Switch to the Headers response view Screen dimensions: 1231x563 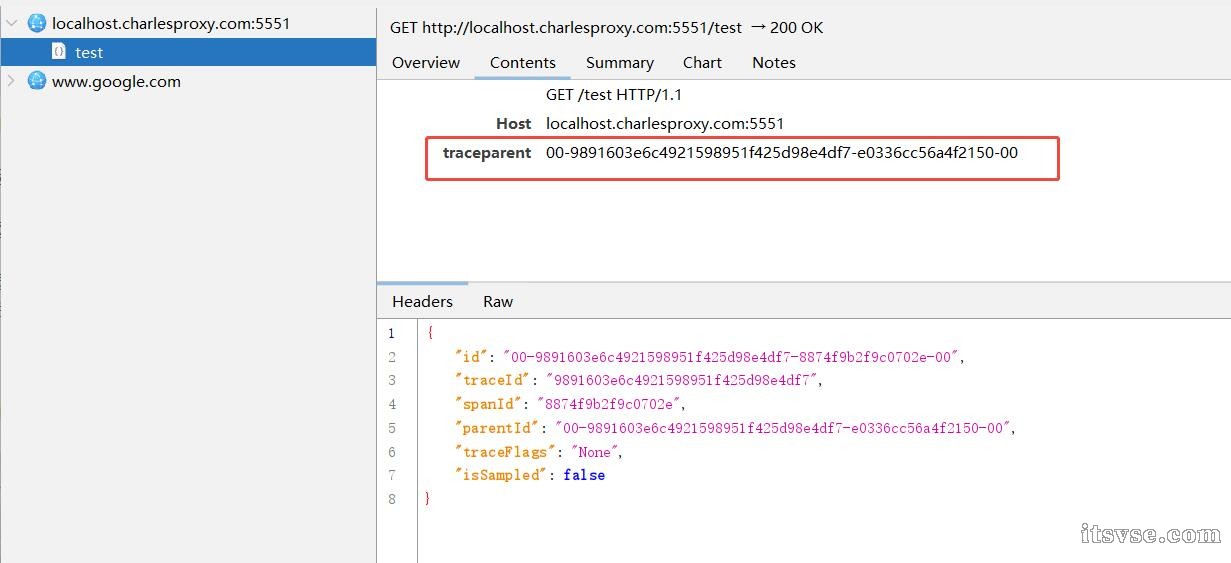click(x=422, y=301)
